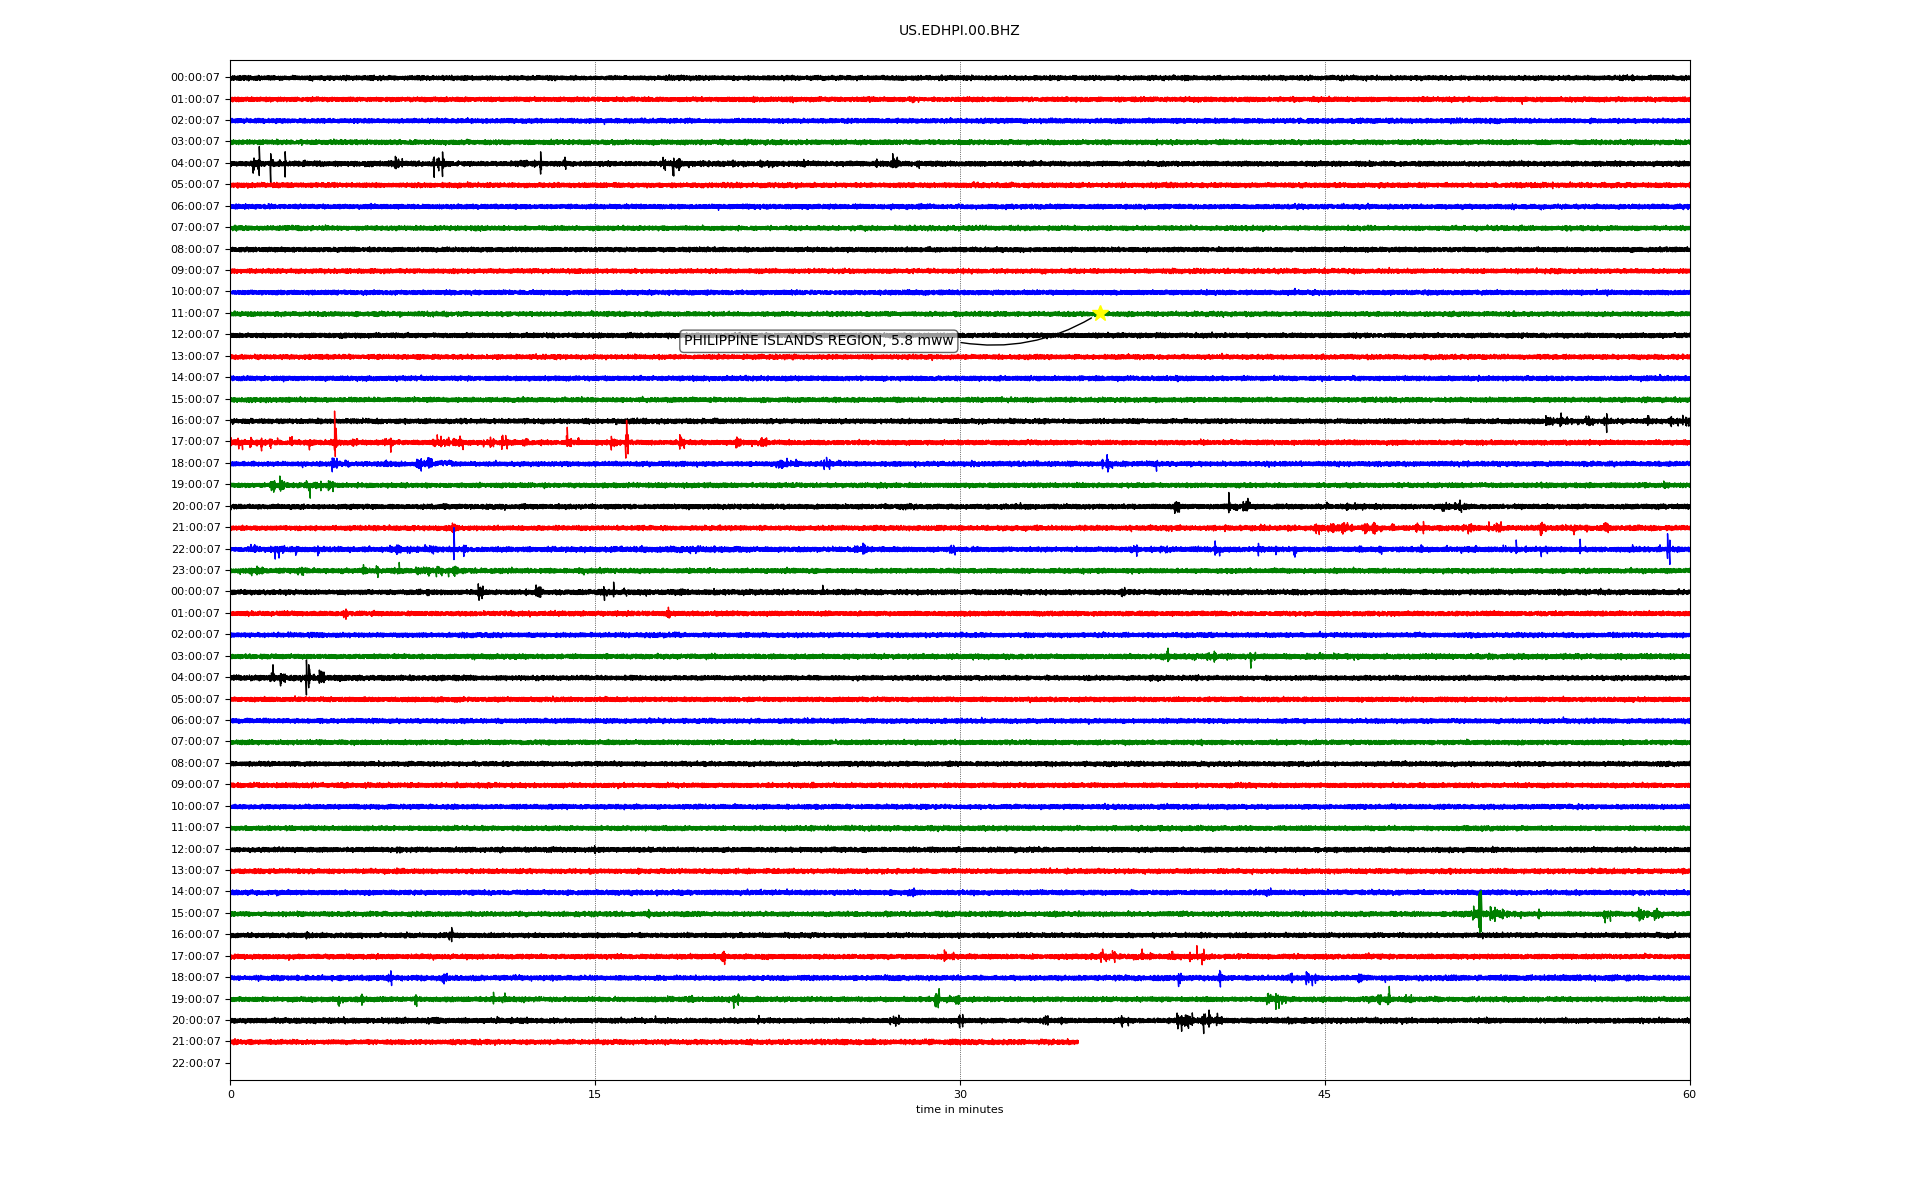The height and width of the screenshot is (1200, 1920).
Task: Click the black burst cluster on the lower 20:00:07 trace
Action: pyautogui.click(x=1198, y=1020)
